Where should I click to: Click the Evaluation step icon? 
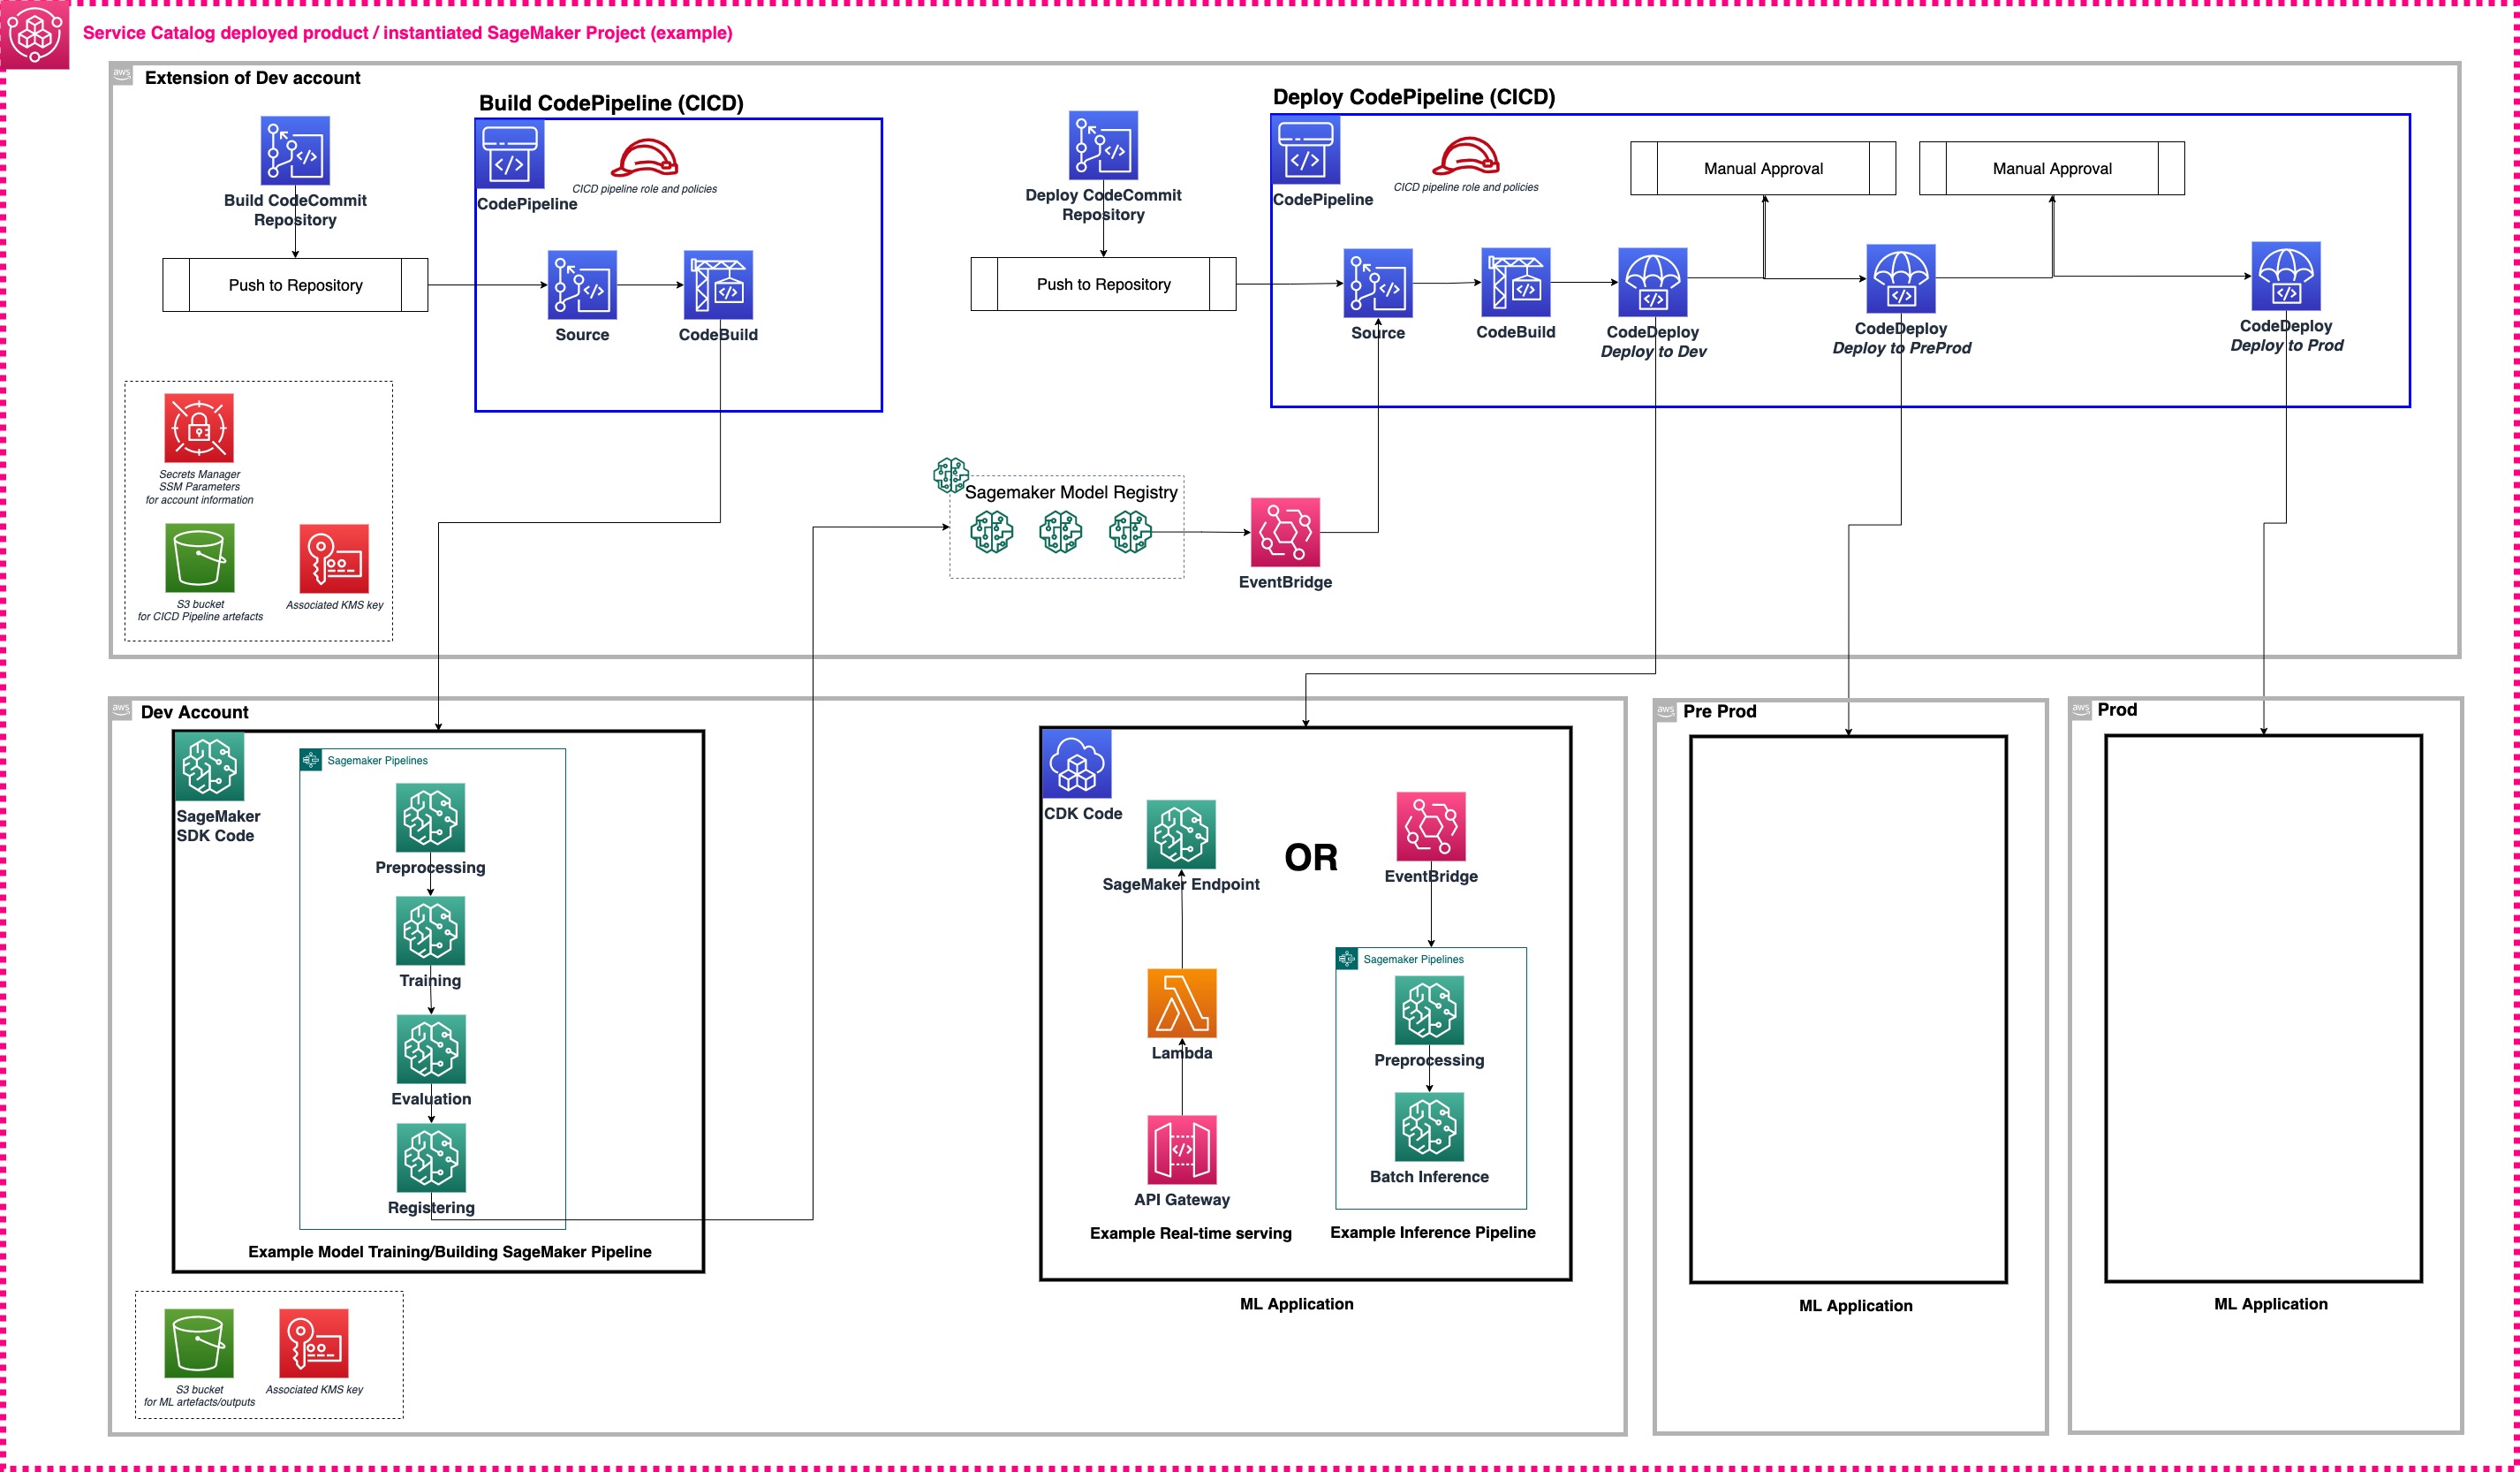(431, 1049)
